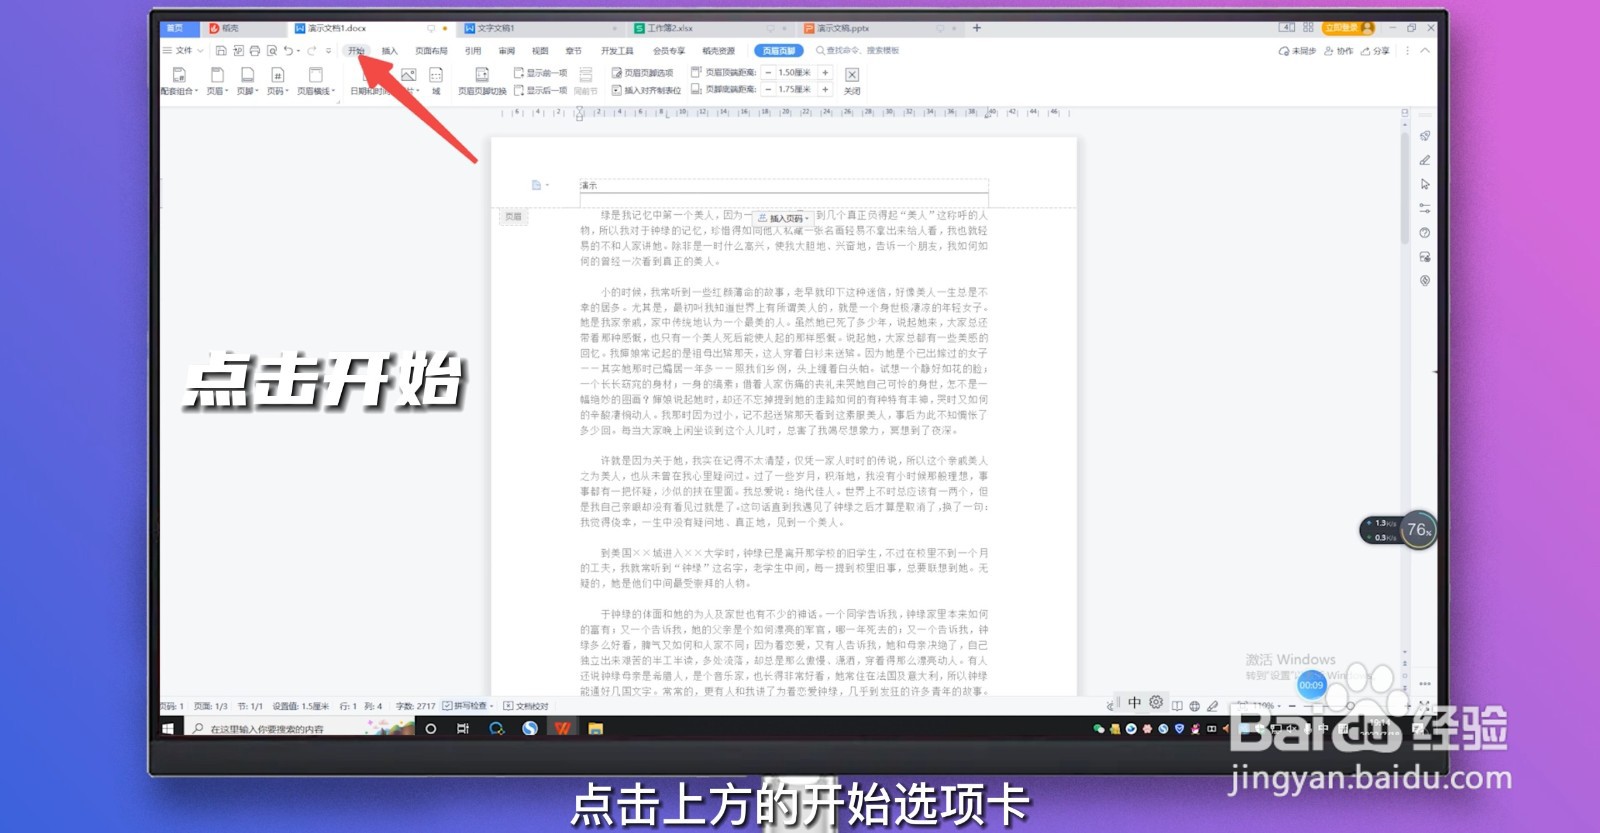Click the Save icon in quick access toolbar

(221, 51)
